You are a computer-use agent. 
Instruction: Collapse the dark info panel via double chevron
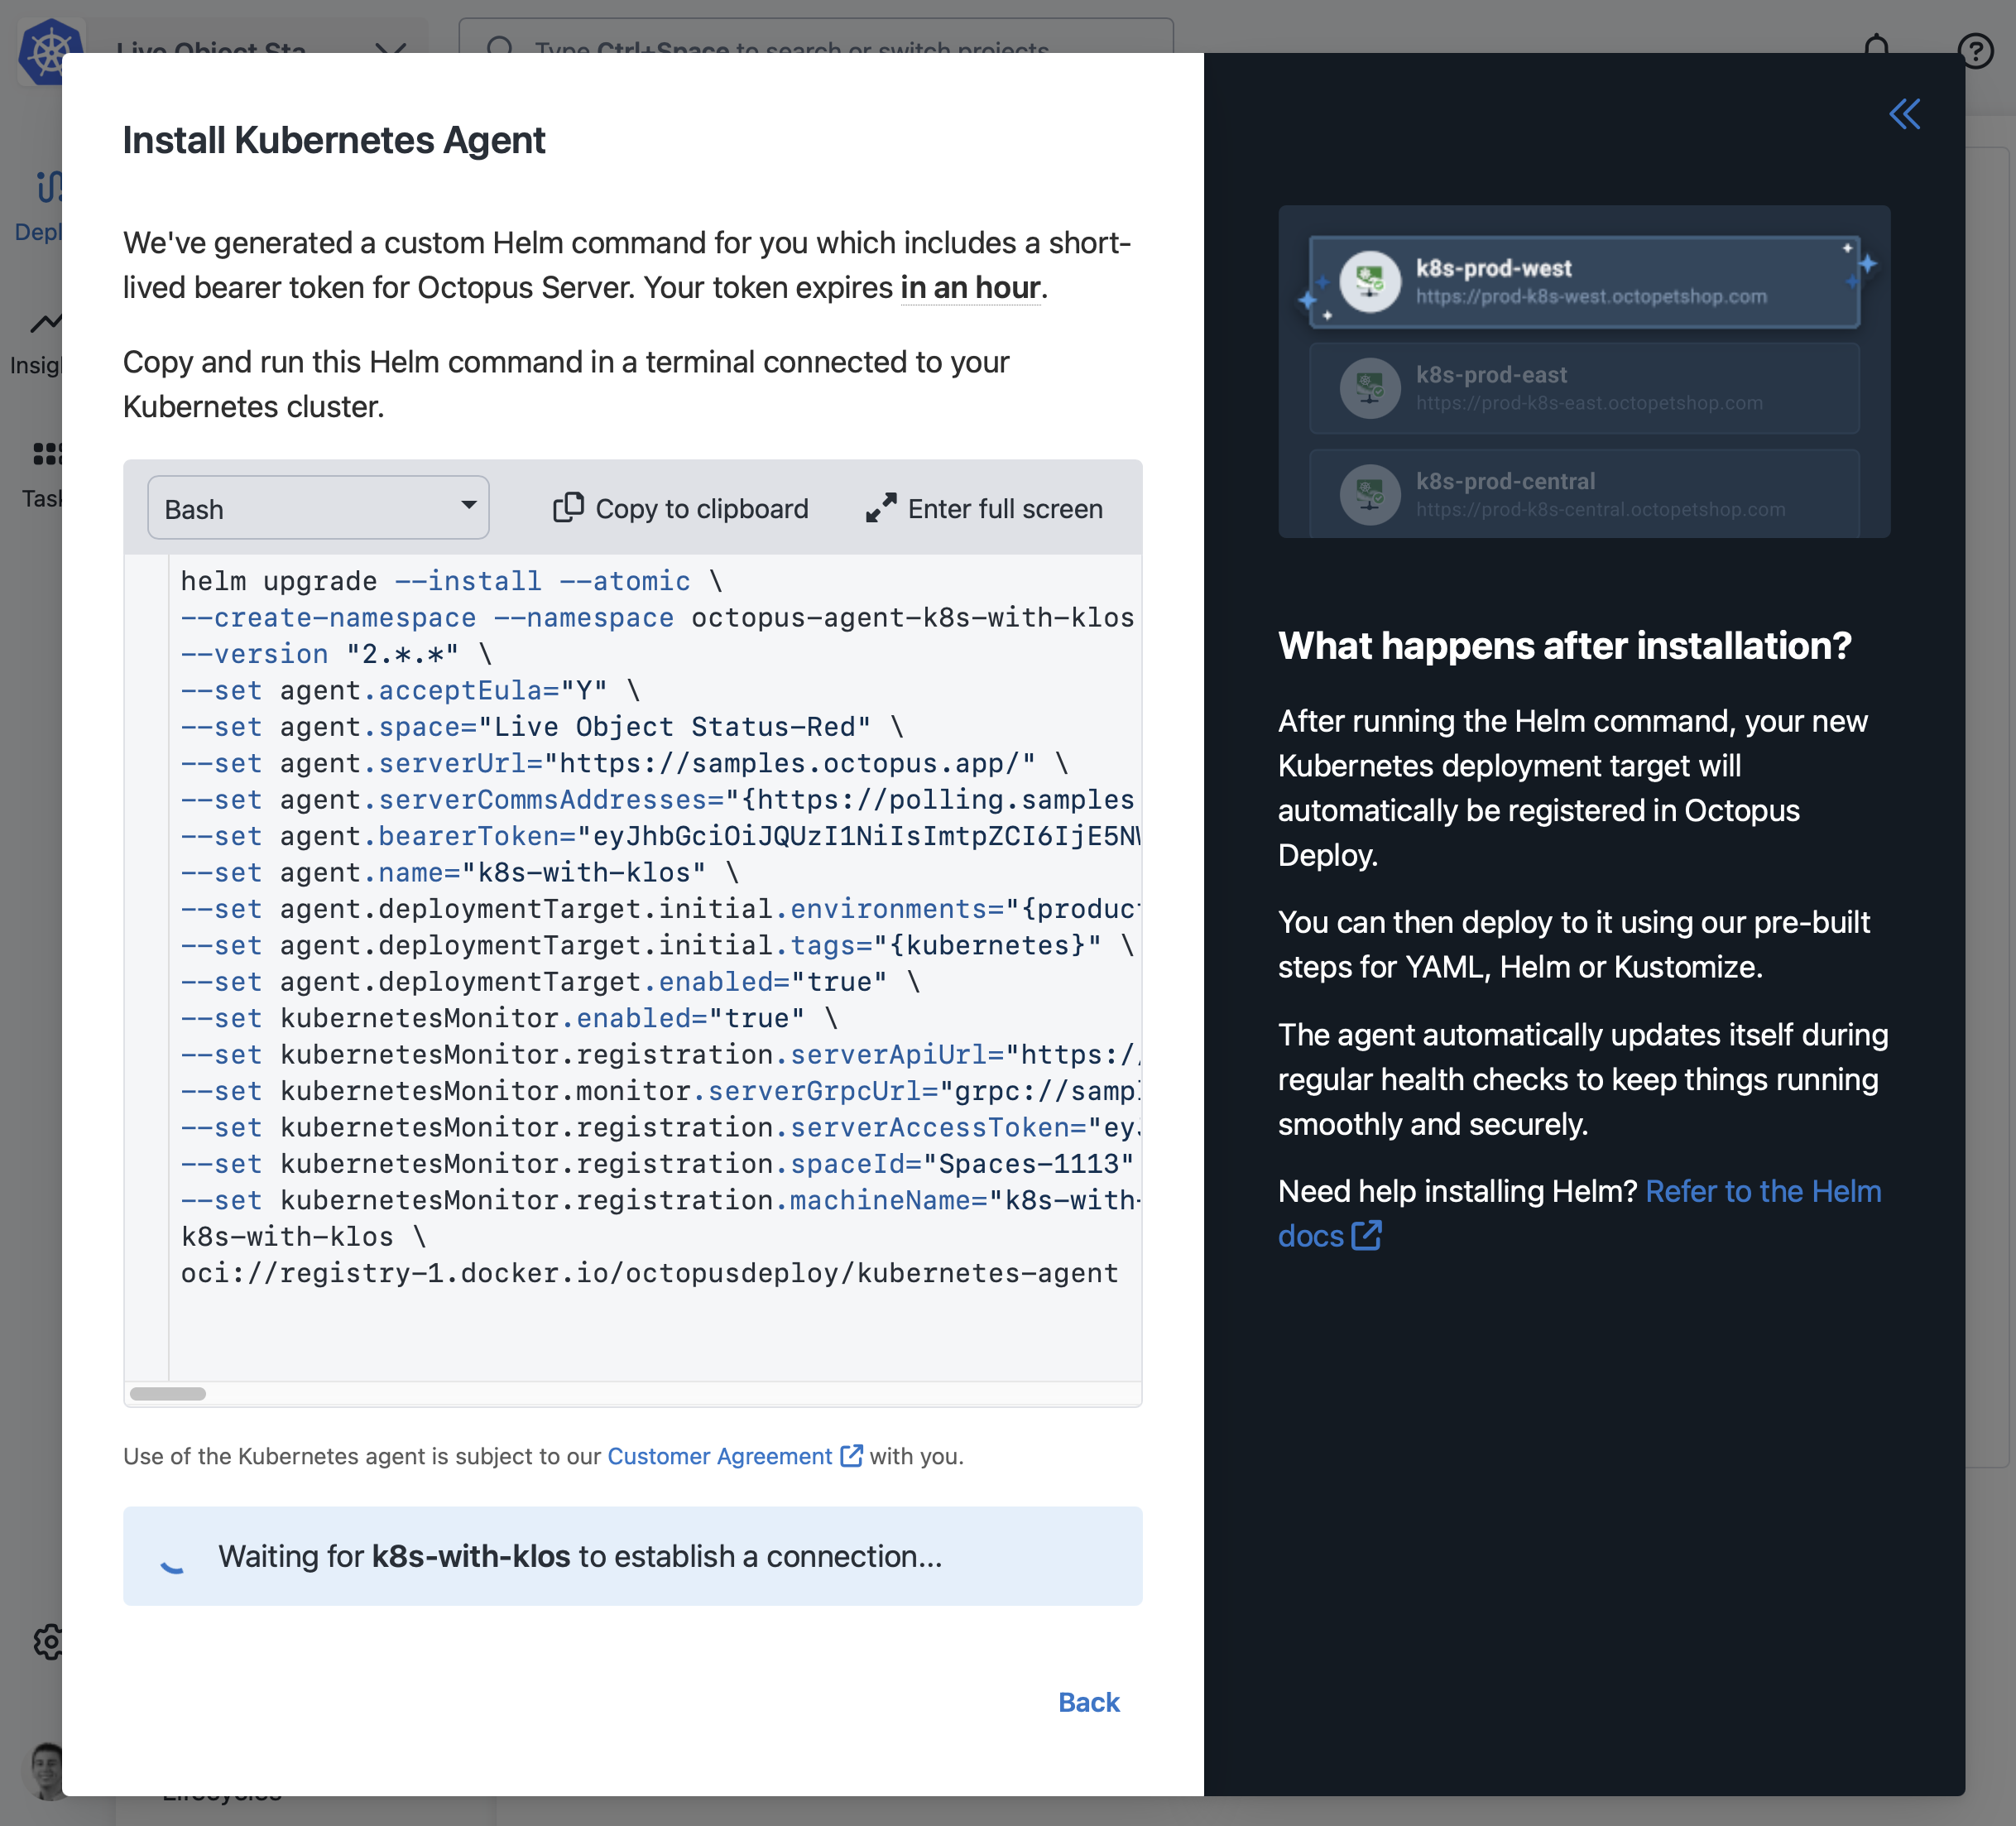pos(1905,114)
